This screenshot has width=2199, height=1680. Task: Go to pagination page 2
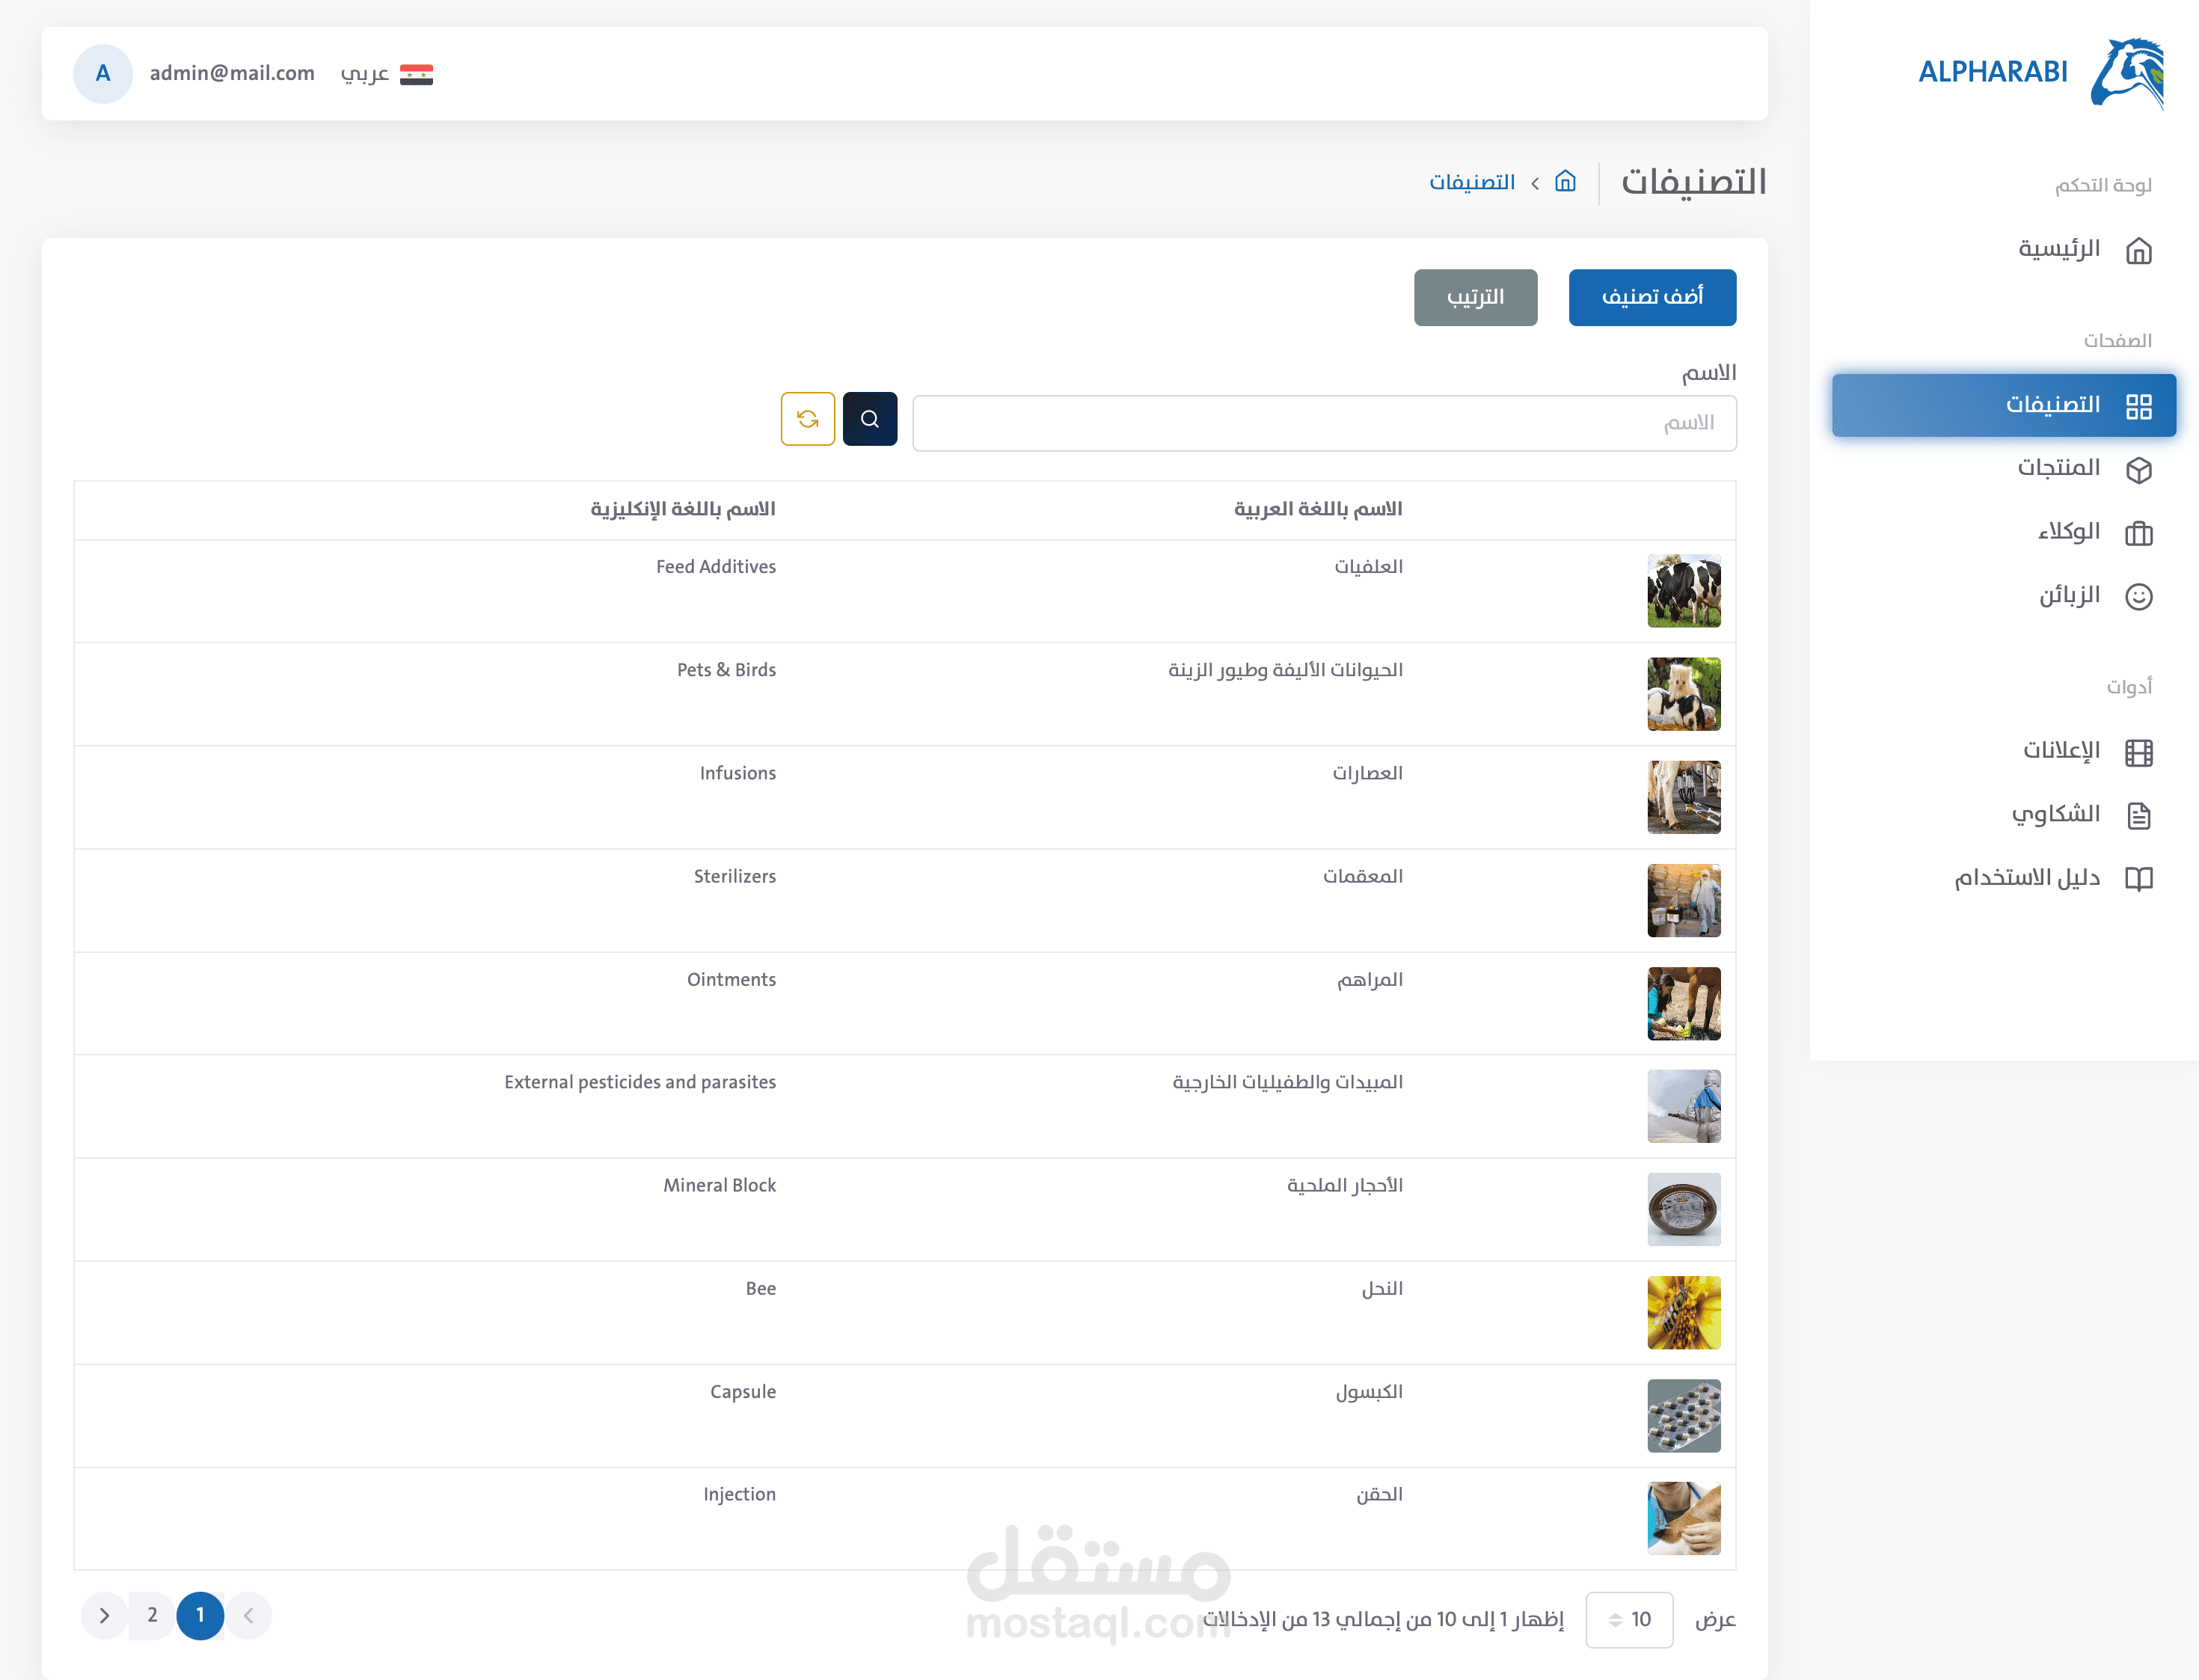click(x=152, y=1615)
